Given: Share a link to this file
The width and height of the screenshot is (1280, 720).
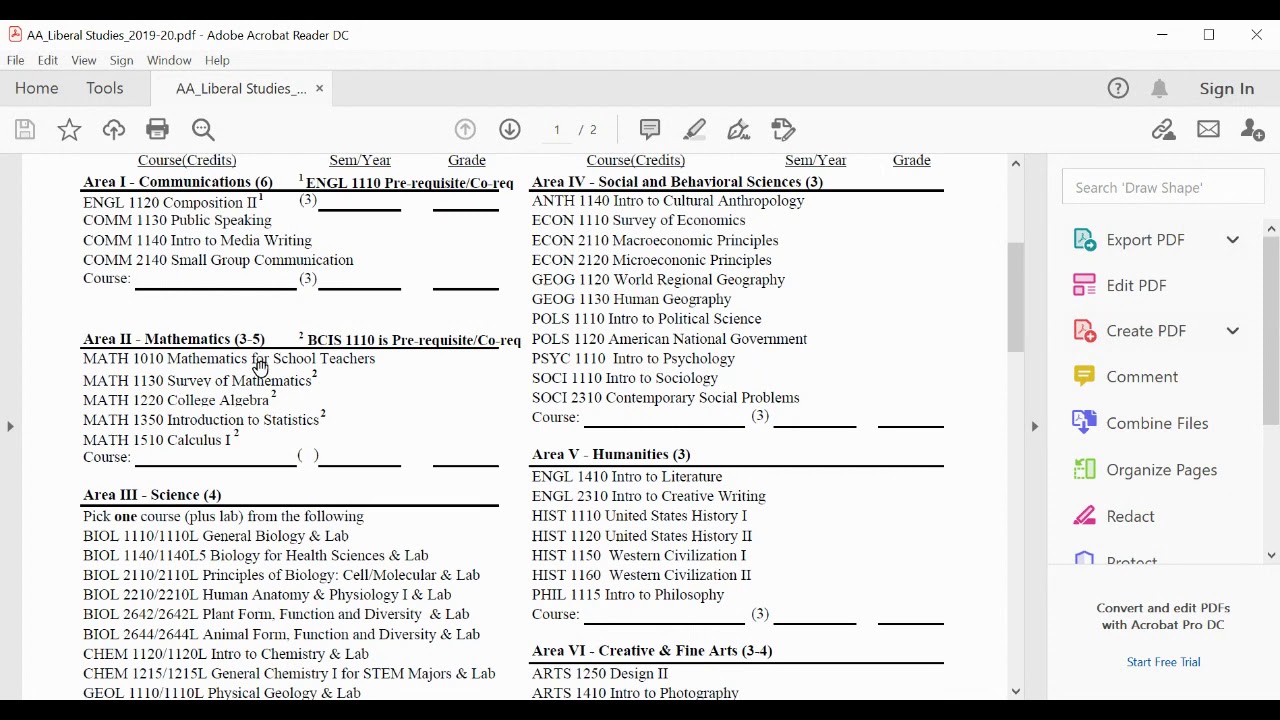Looking at the screenshot, I should 1163,130.
